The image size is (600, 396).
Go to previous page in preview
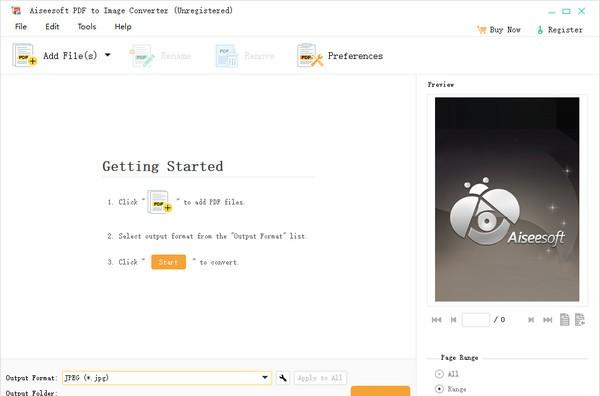453,319
